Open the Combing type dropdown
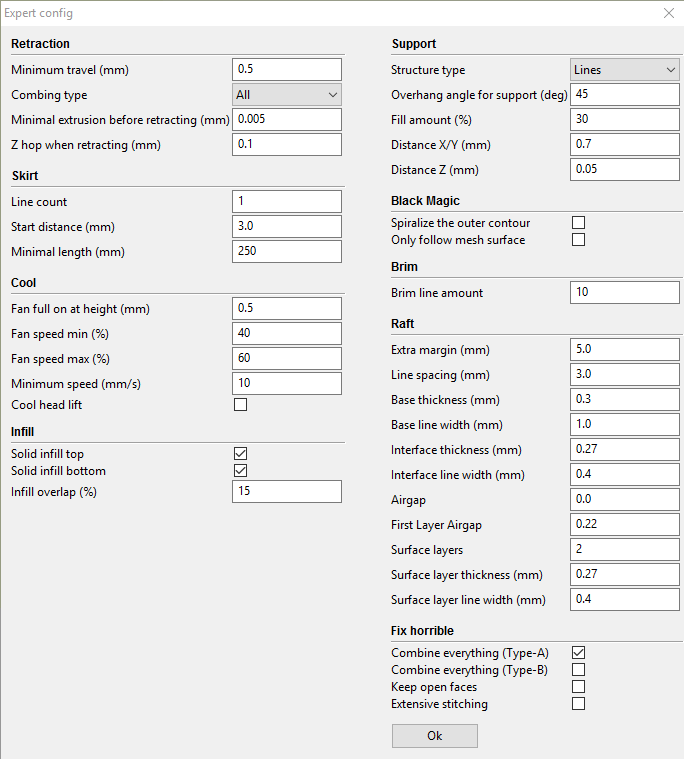This screenshot has height=759, width=684. 287,95
